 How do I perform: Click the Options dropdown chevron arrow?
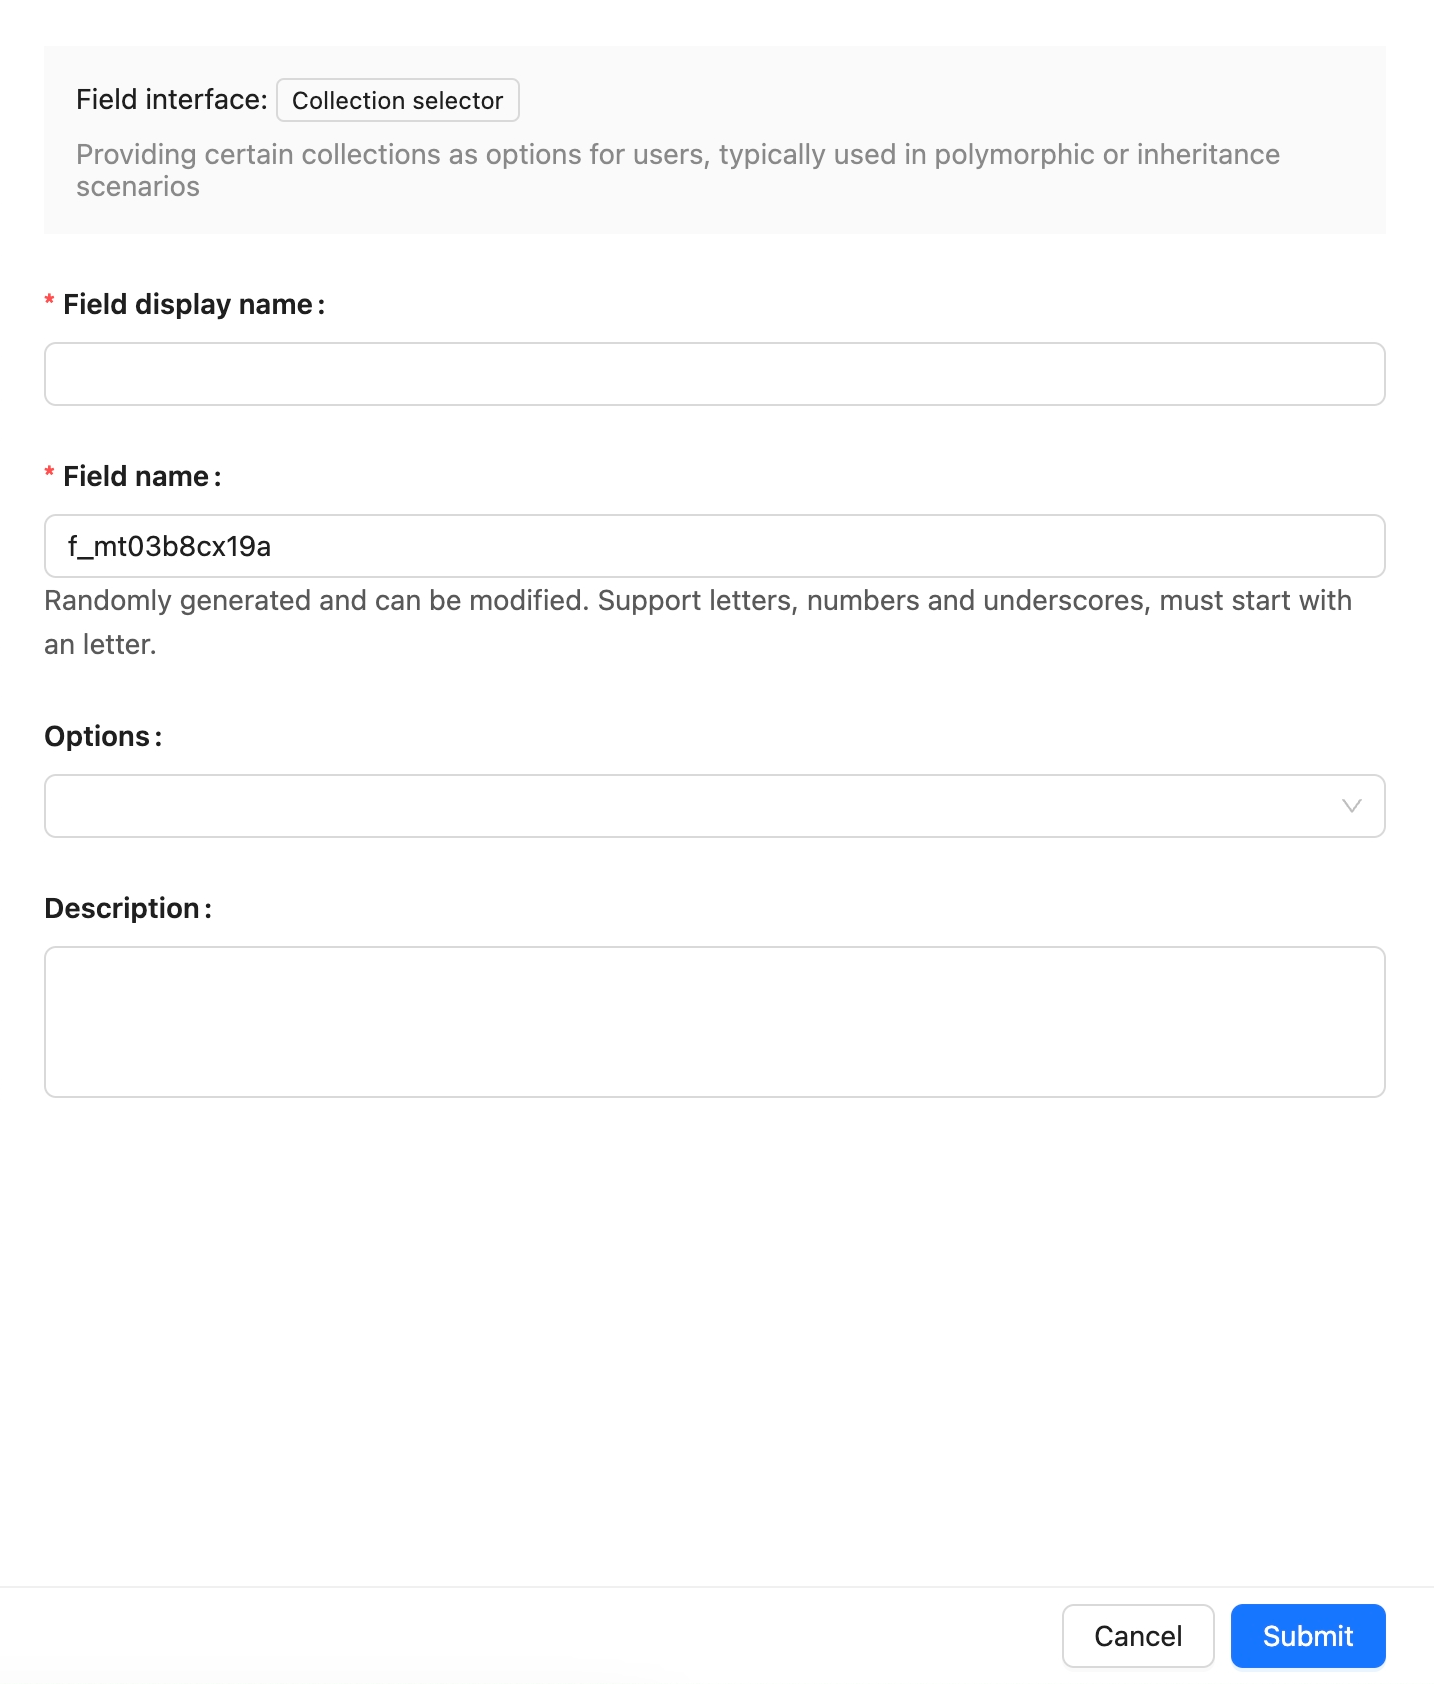(1351, 806)
